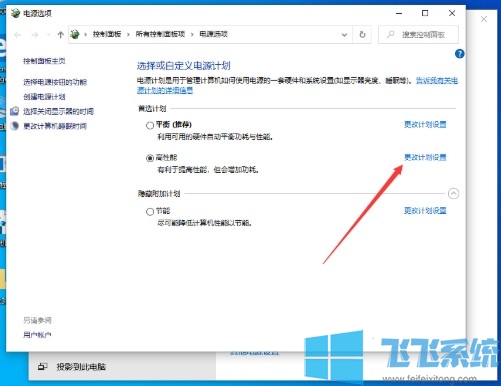Collapse the 隐藏附加计划 section

[x=453, y=193]
